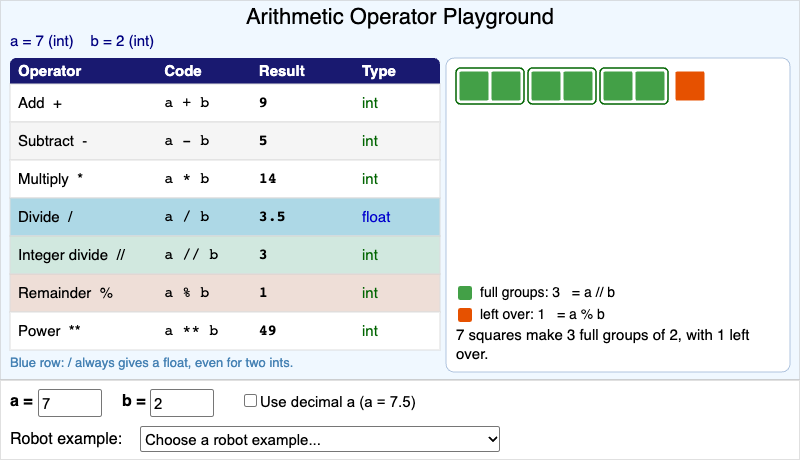Image resolution: width=800 pixels, height=462 pixels.
Task: Click the 'a = 7 (int)' summary text
Action: coord(42,41)
